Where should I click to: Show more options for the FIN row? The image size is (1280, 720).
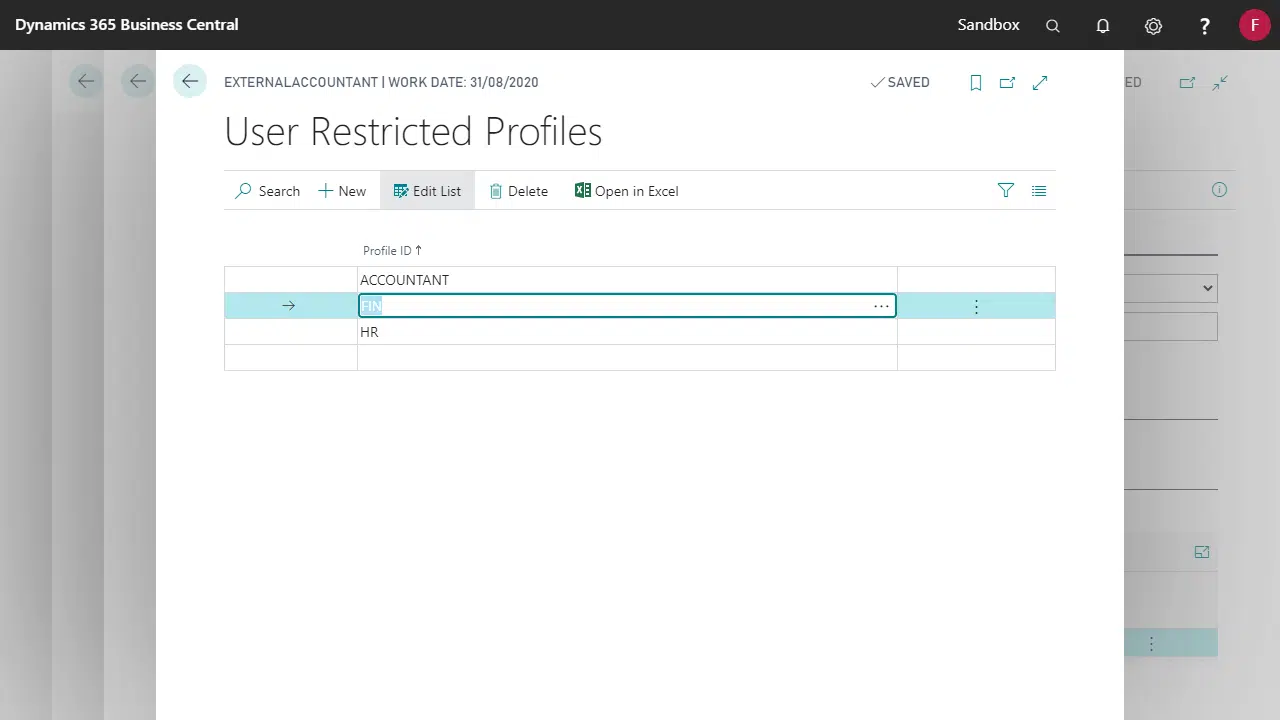[x=976, y=307]
